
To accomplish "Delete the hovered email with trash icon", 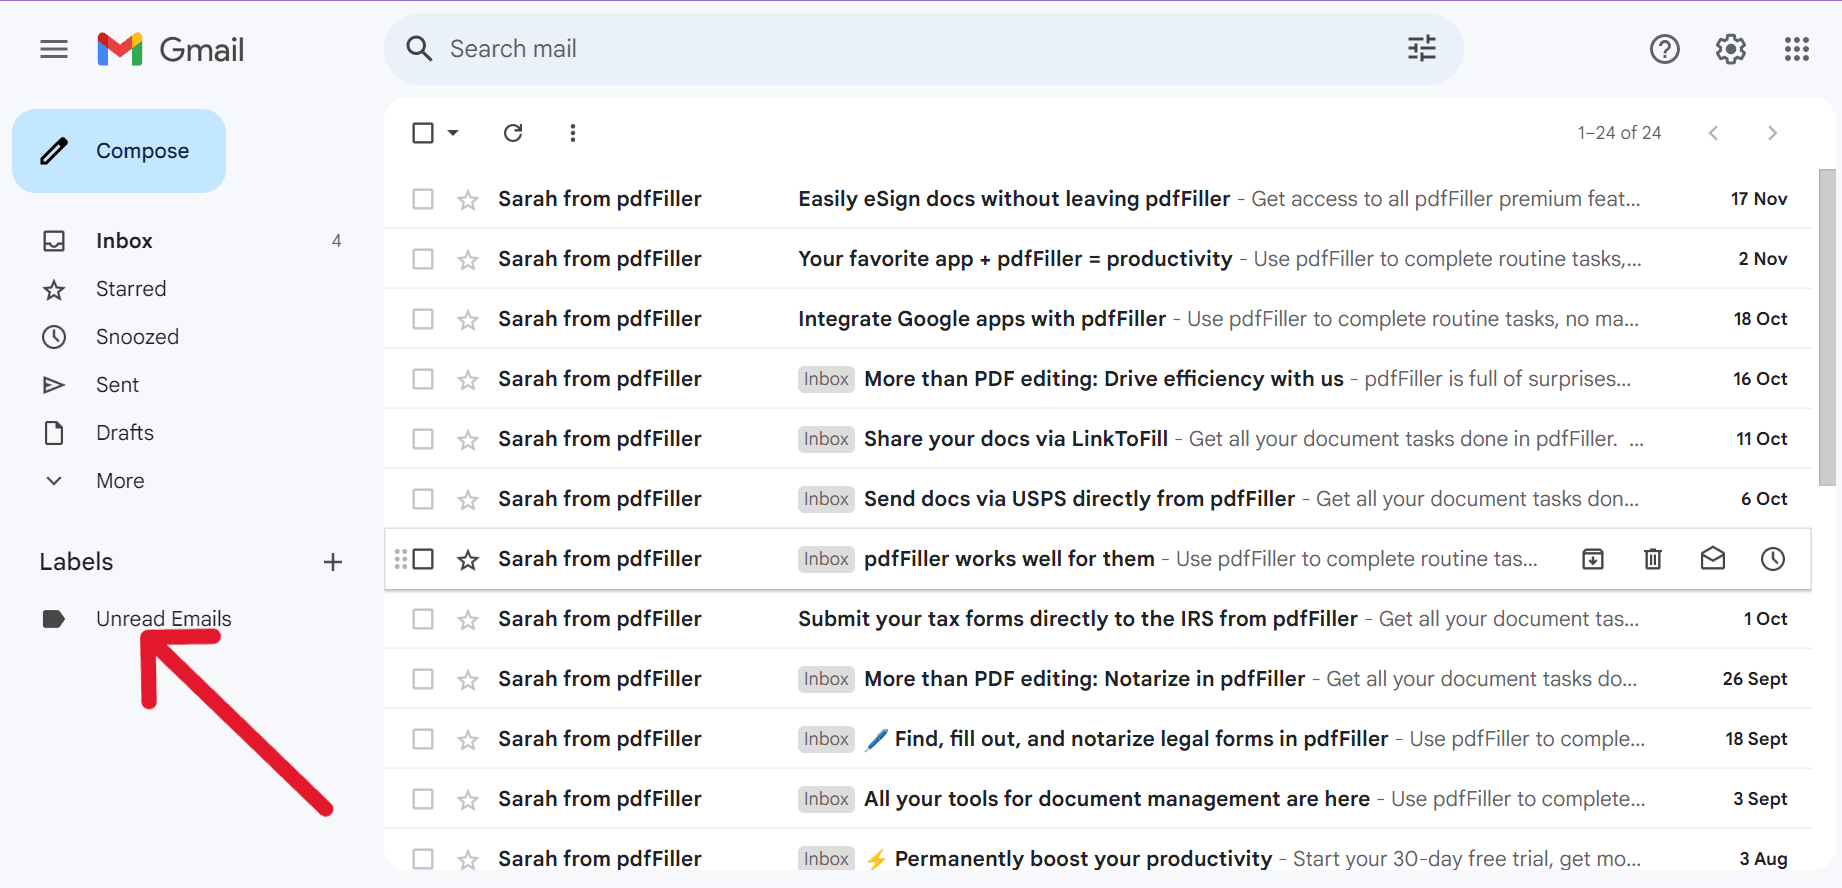I will [1652, 559].
